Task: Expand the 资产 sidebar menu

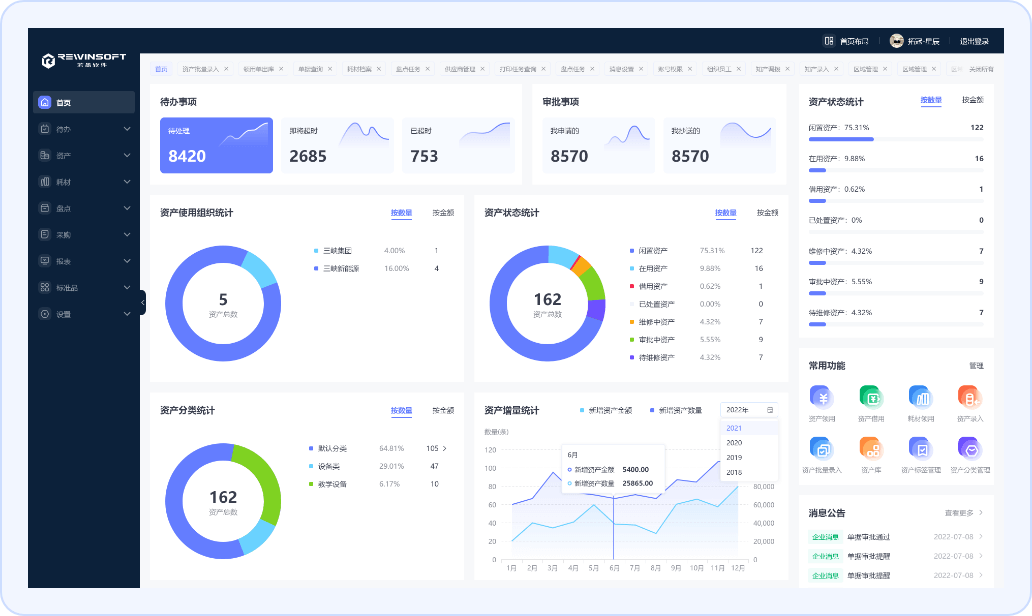Action: coord(84,155)
